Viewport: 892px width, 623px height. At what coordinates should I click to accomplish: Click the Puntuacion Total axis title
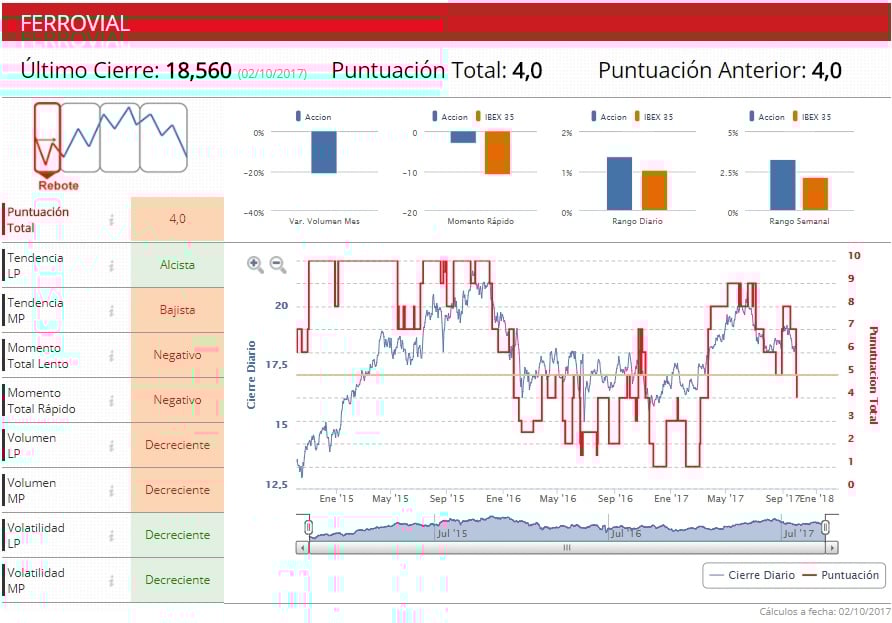(873, 375)
